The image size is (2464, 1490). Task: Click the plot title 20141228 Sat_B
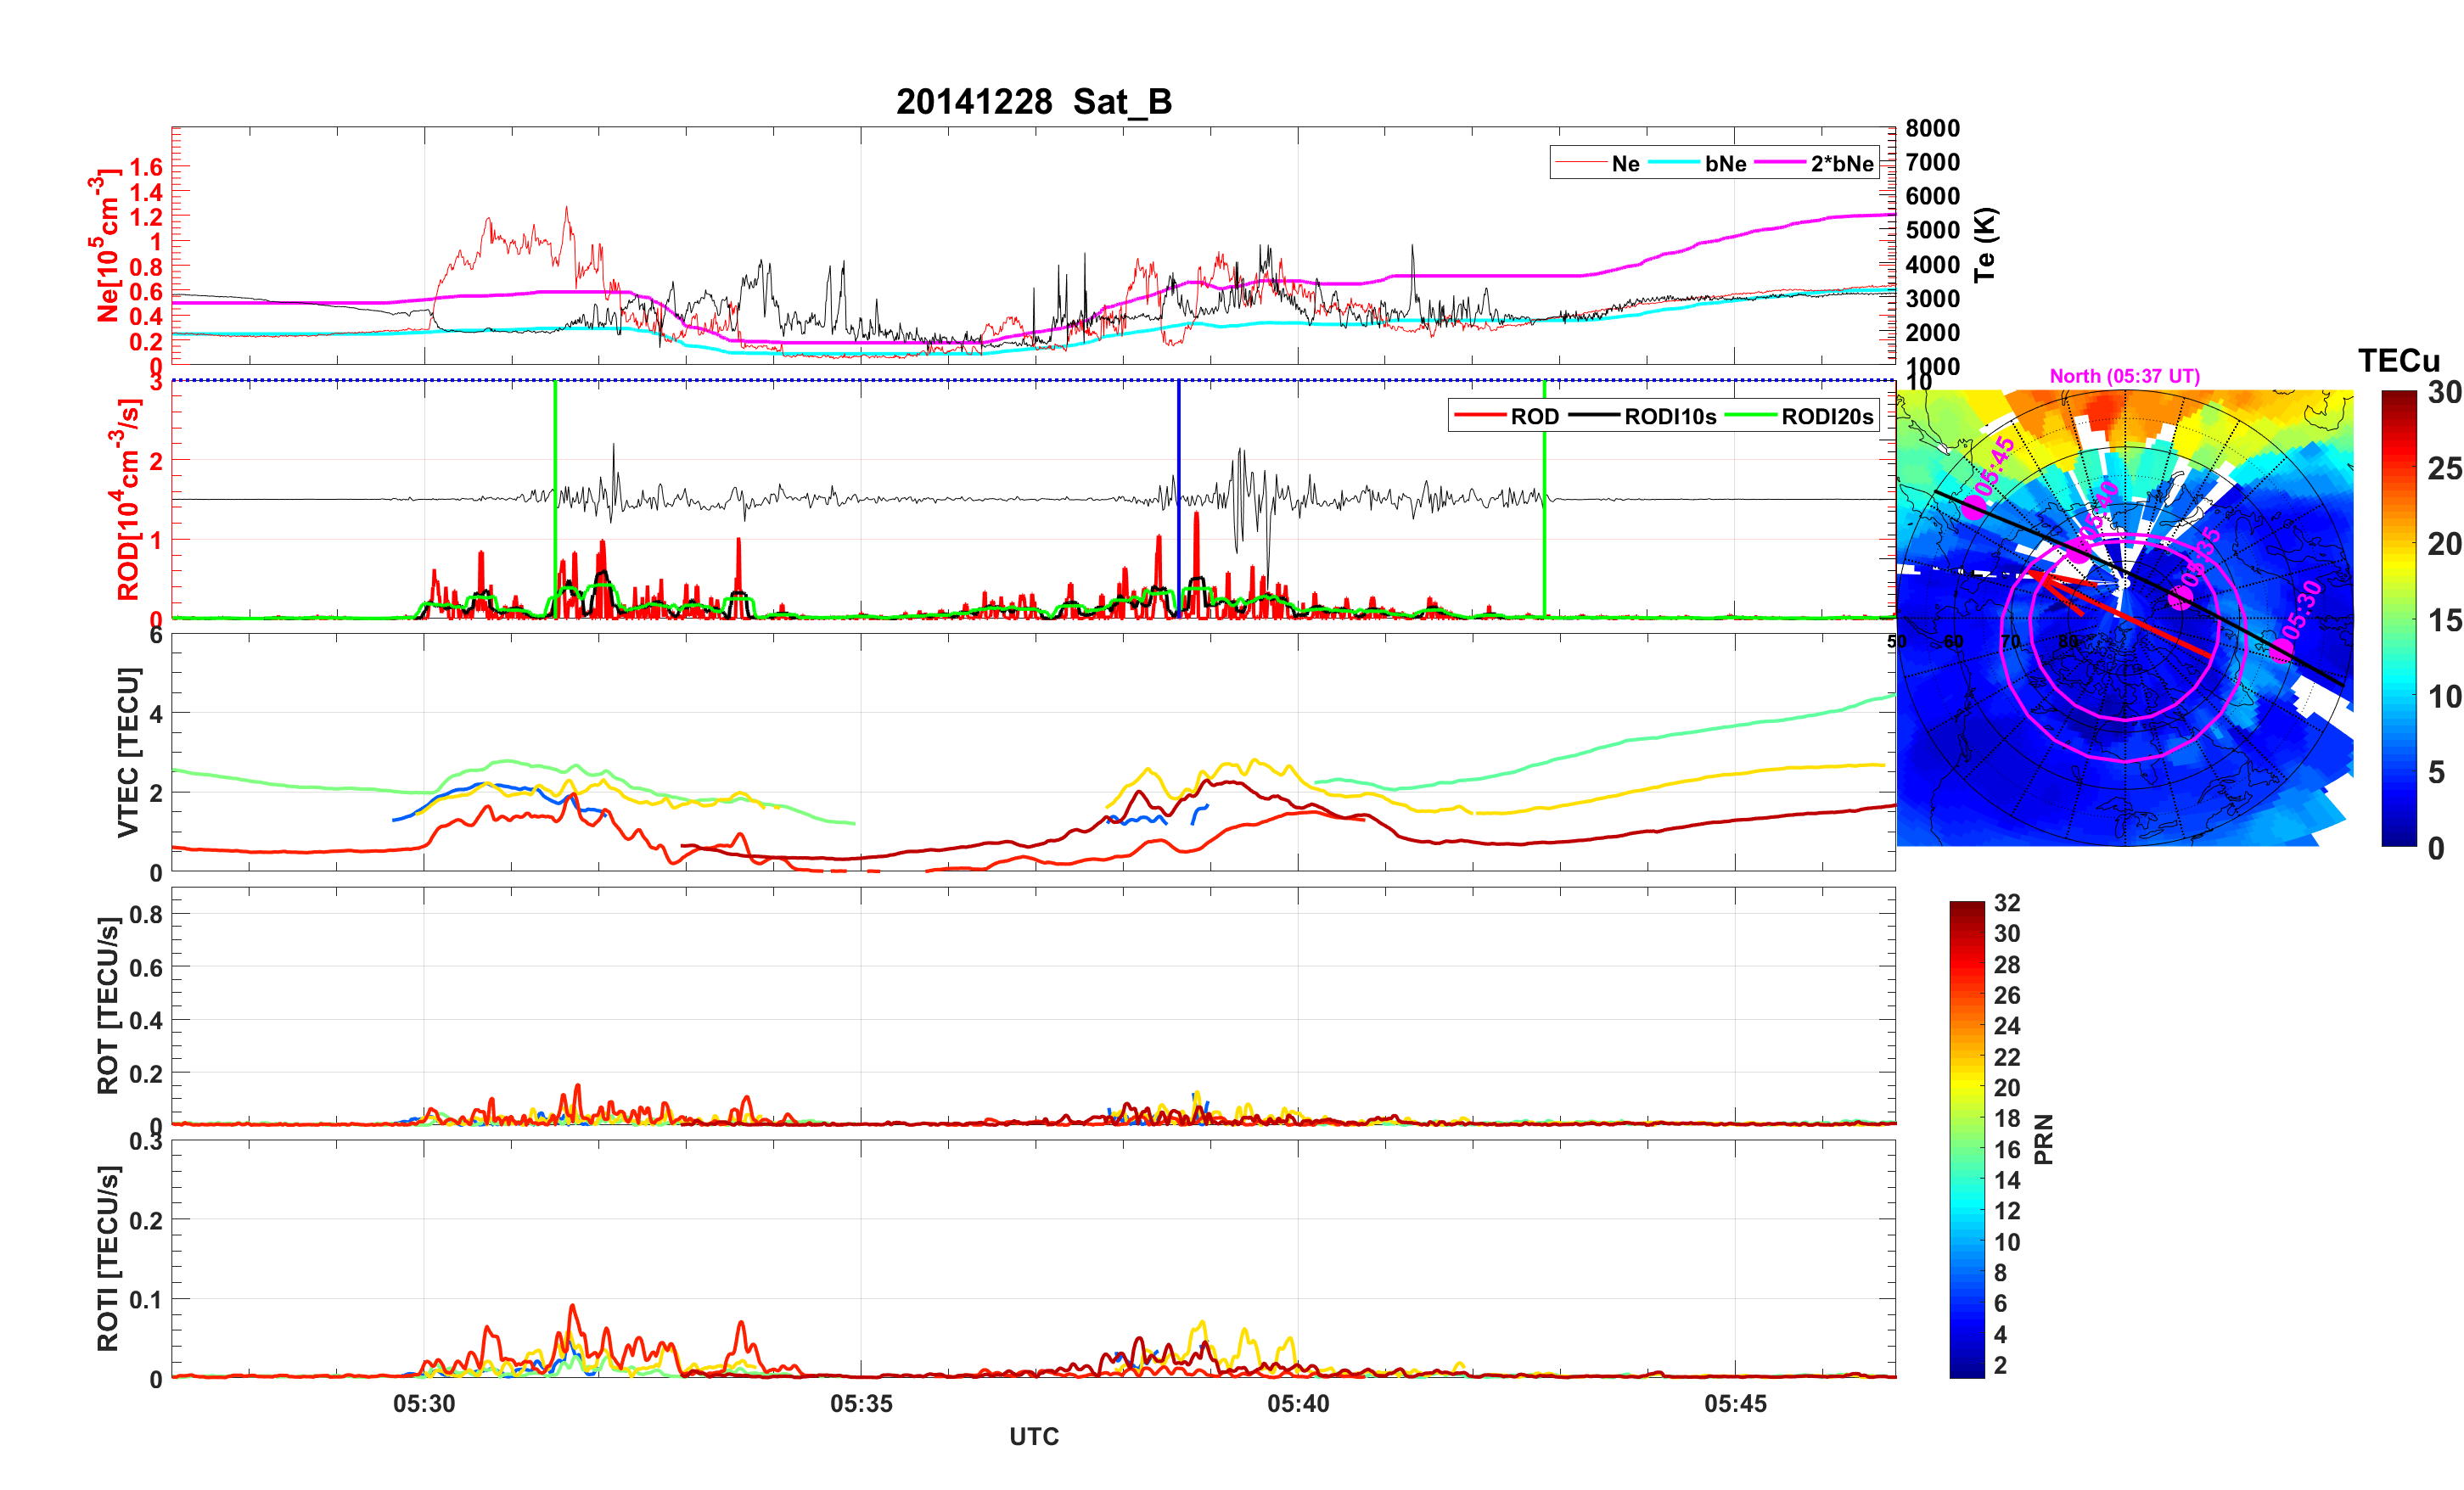point(1033,101)
